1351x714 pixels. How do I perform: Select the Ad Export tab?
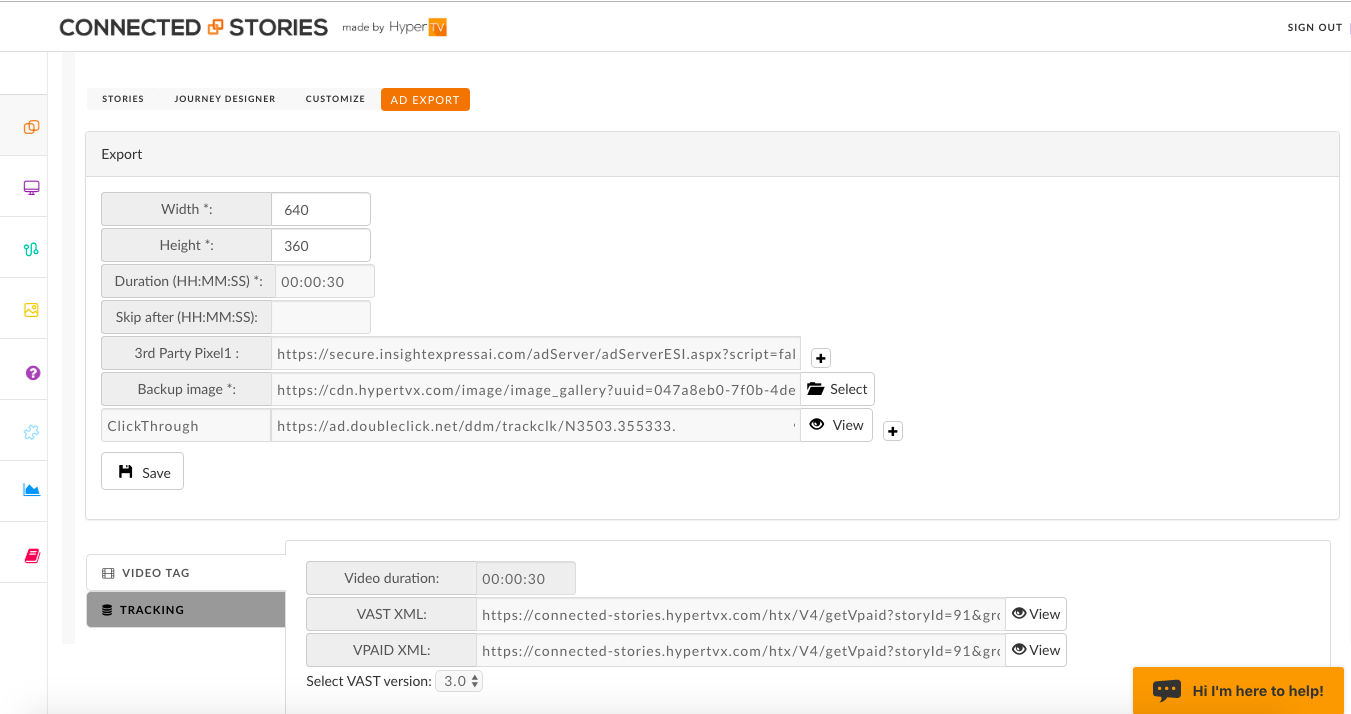425,99
